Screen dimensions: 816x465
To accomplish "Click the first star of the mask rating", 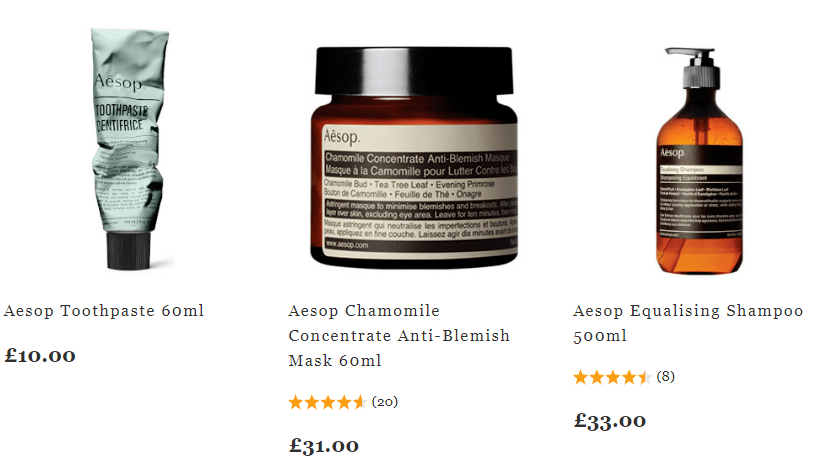I will tap(296, 402).
